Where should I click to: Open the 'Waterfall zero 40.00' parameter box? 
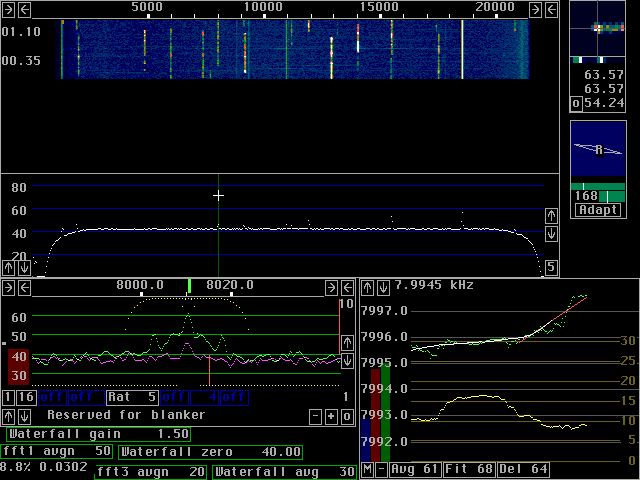(x=211, y=452)
